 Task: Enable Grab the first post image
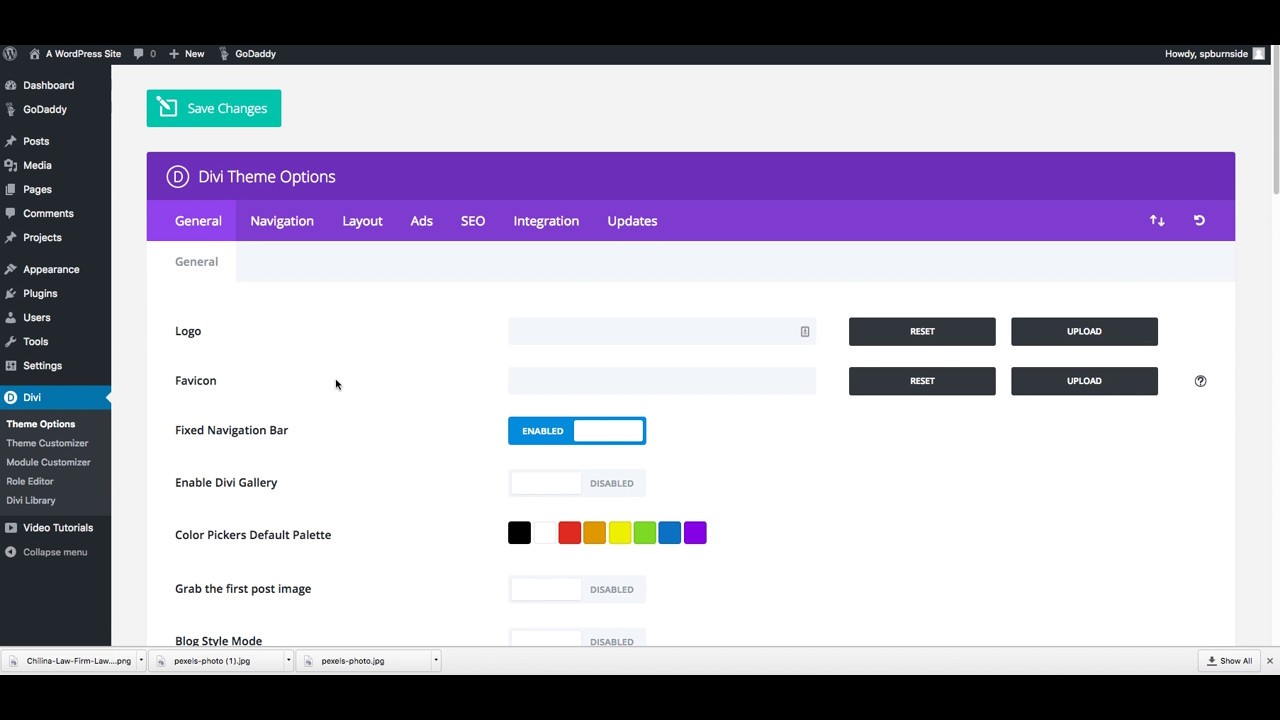coord(577,589)
